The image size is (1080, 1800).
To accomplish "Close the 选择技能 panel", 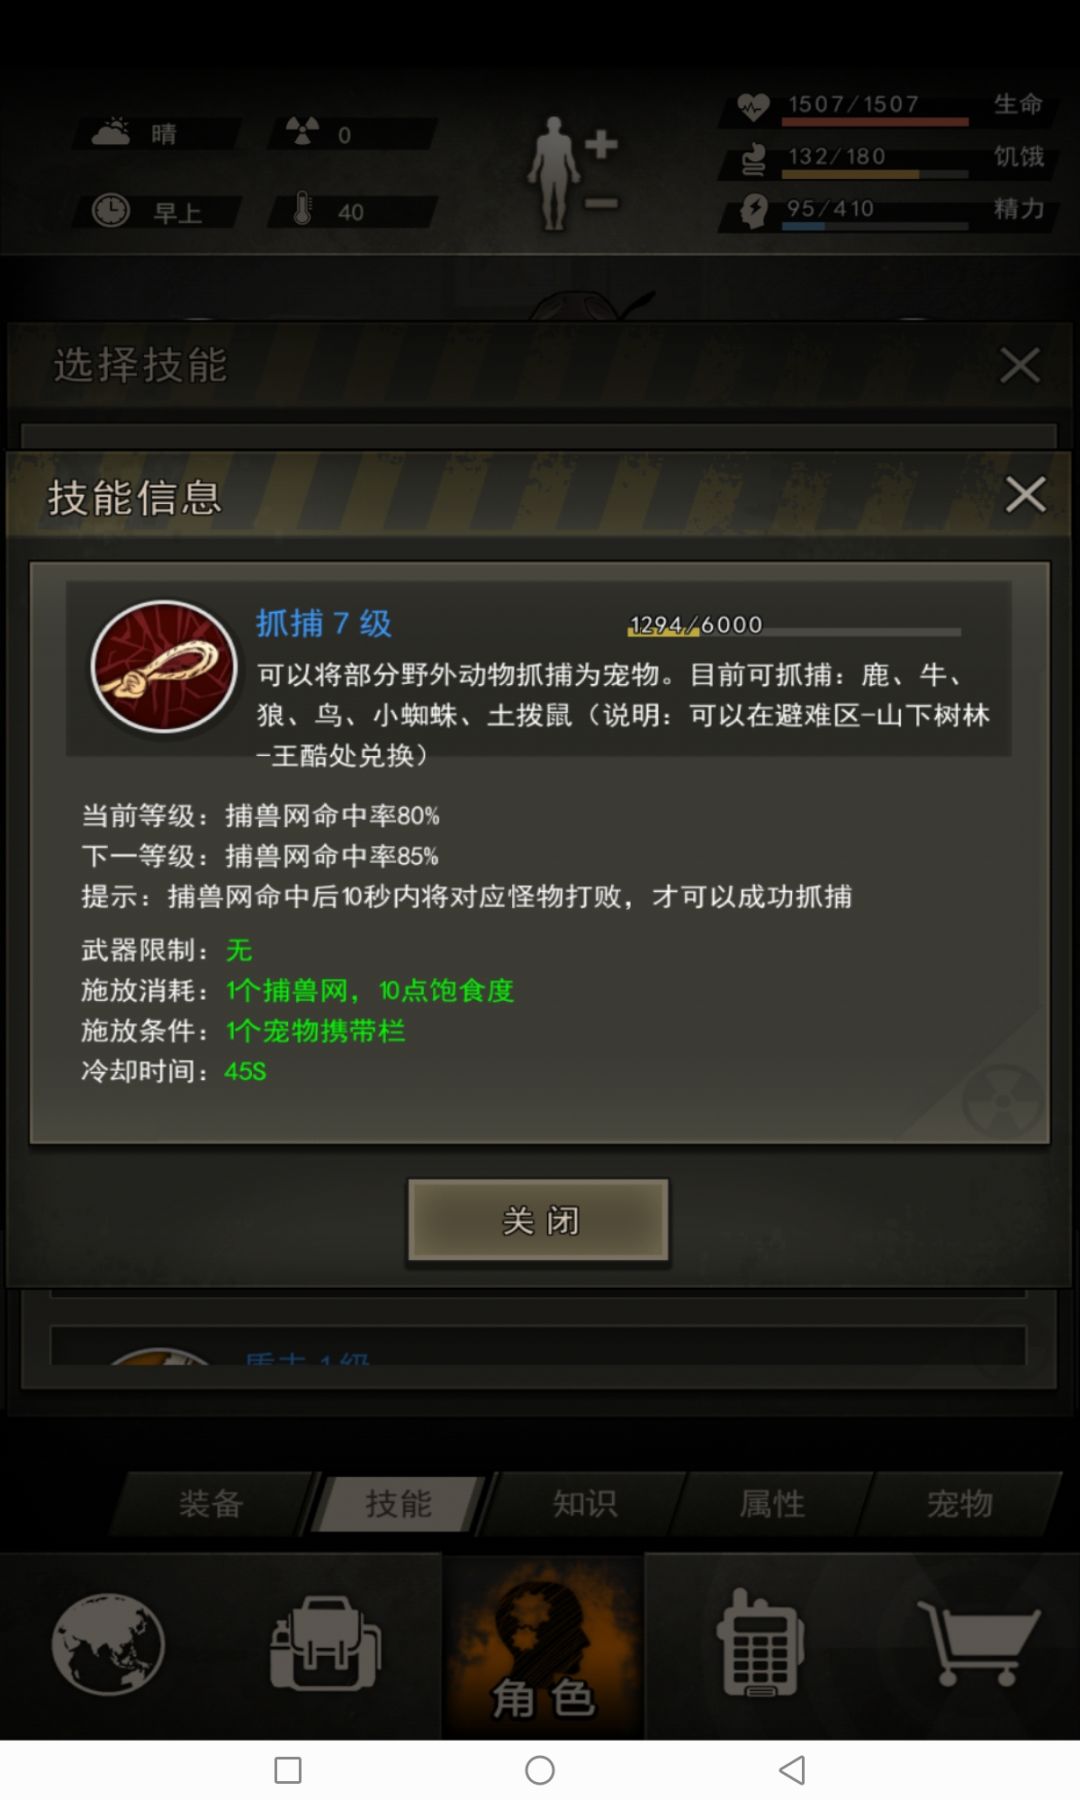I will [x=1020, y=365].
